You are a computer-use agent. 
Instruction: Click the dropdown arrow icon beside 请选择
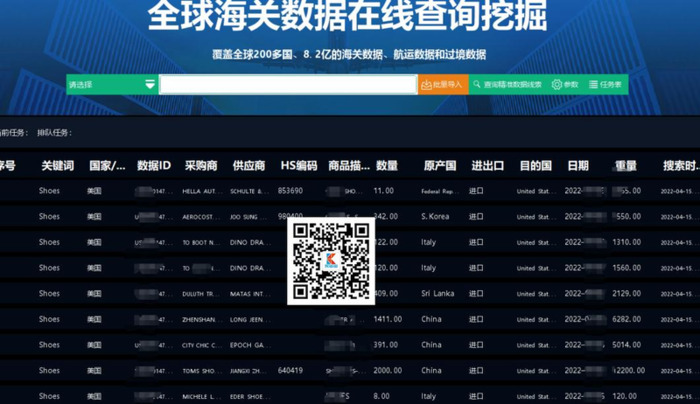point(150,84)
